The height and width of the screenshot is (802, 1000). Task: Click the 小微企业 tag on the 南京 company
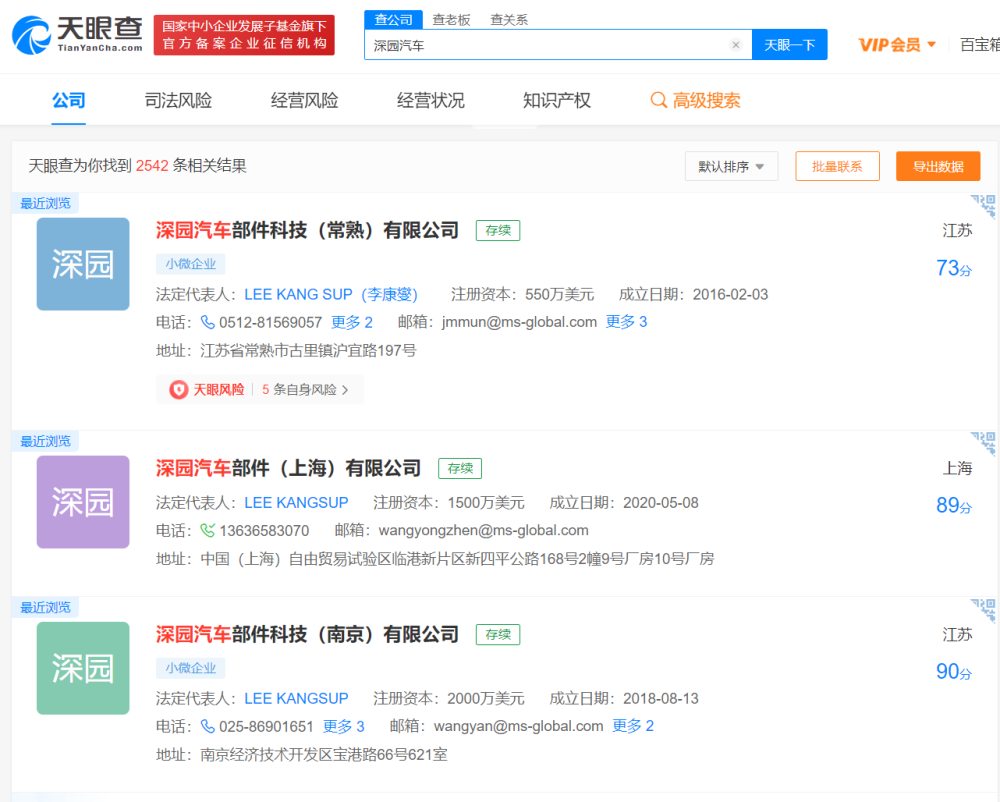[x=191, y=668]
